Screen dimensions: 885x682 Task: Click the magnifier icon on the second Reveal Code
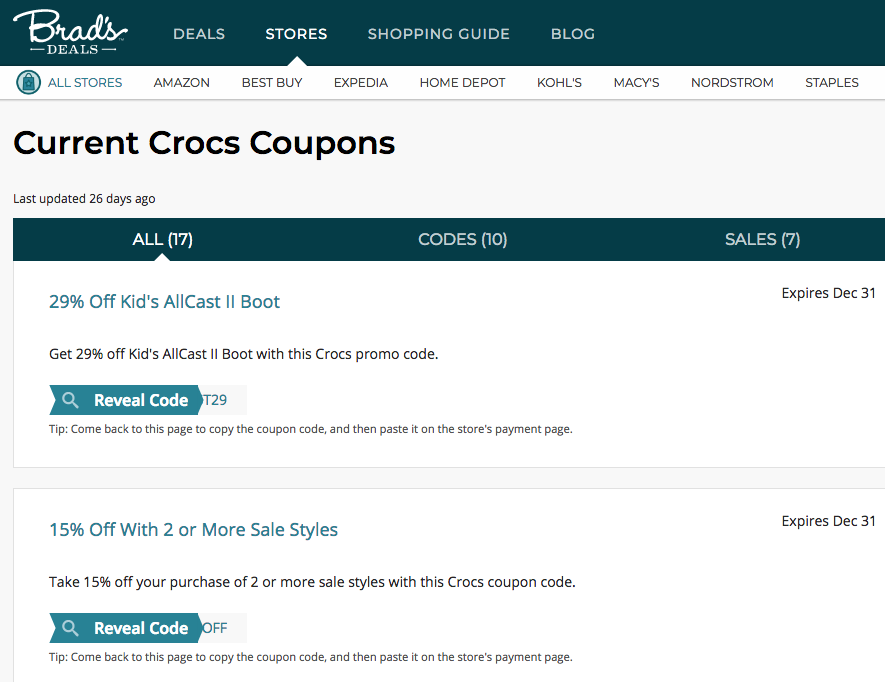click(x=70, y=628)
